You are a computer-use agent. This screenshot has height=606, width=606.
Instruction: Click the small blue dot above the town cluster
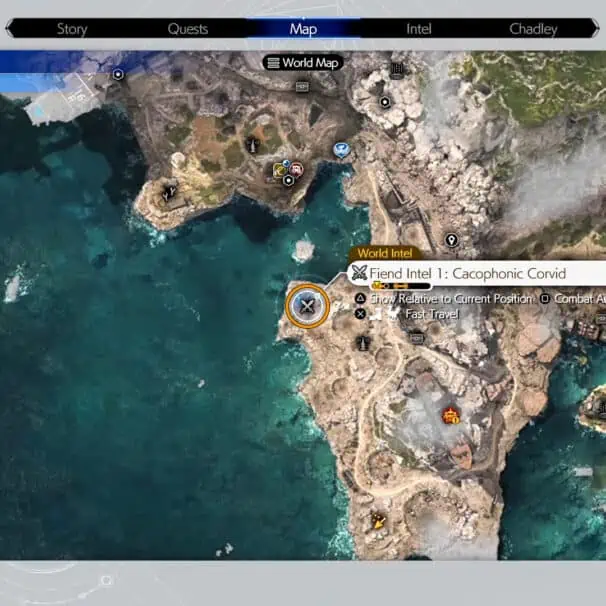point(286,163)
